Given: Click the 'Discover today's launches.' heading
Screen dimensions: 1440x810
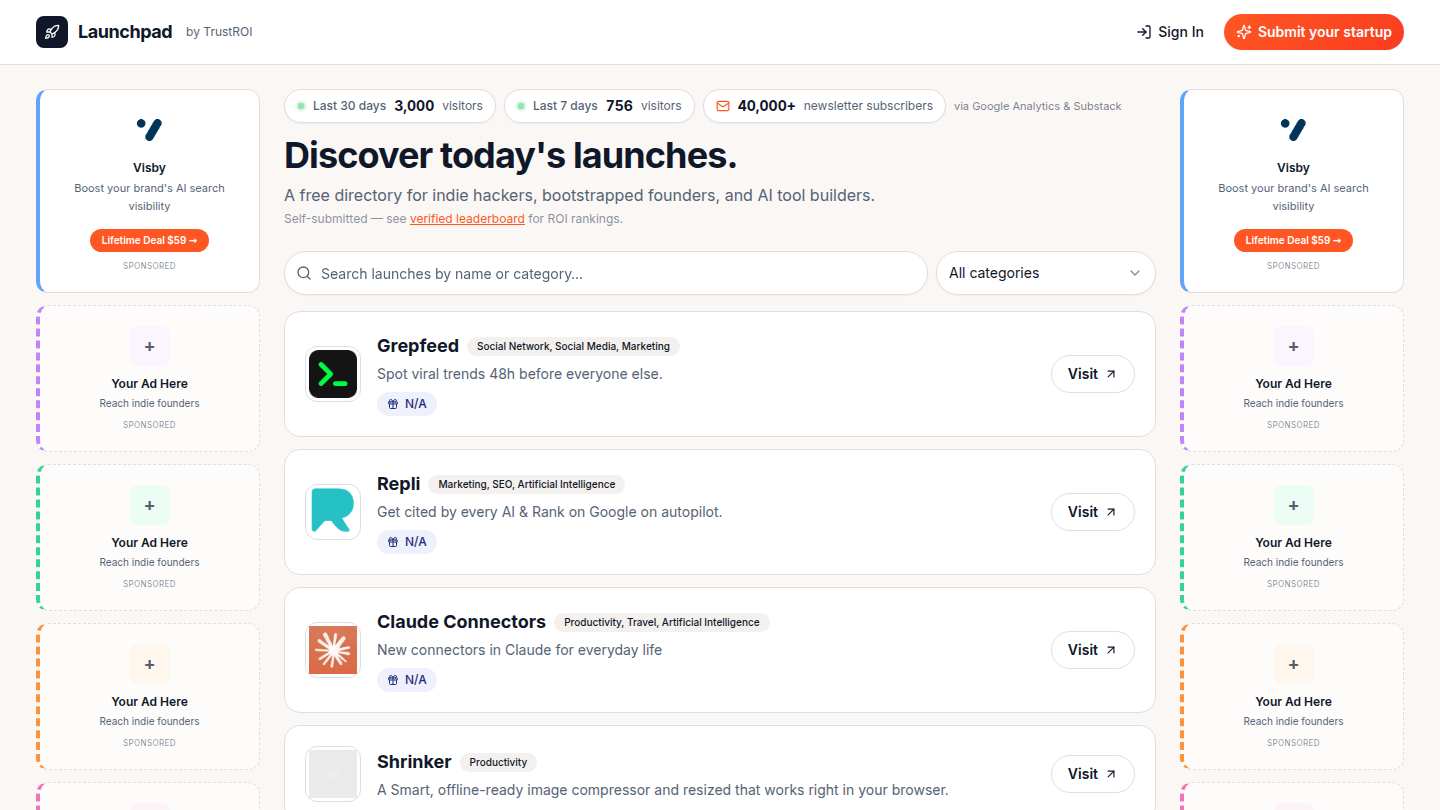Looking at the screenshot, I should [x=511, y=156].
